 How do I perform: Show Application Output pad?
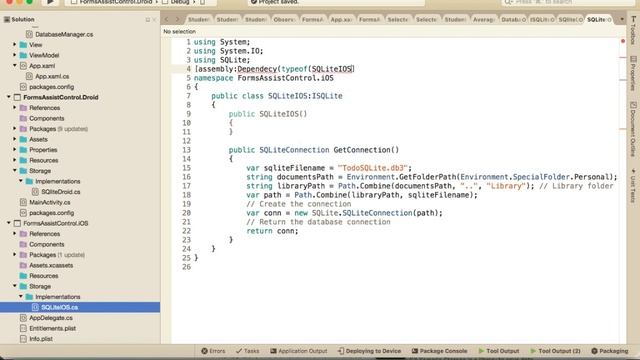coord(299,351)
